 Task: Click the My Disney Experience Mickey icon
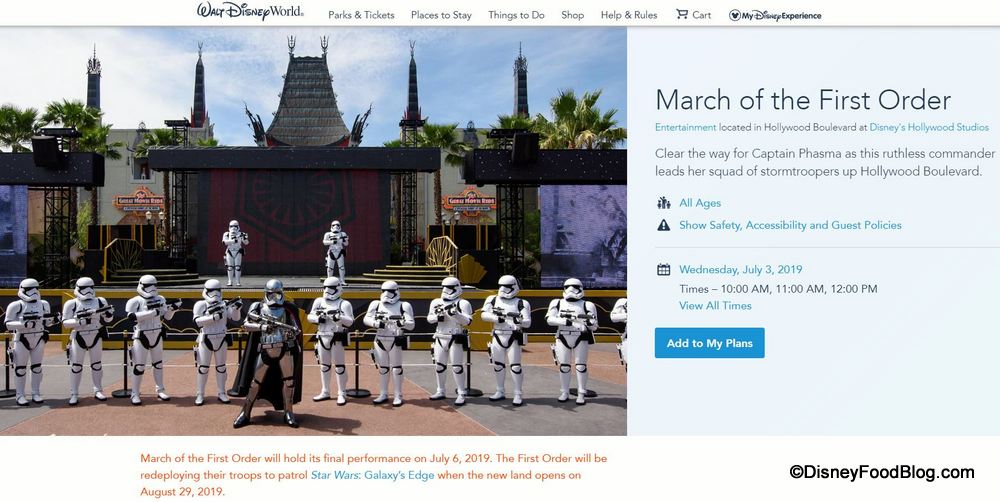(735, 15)
